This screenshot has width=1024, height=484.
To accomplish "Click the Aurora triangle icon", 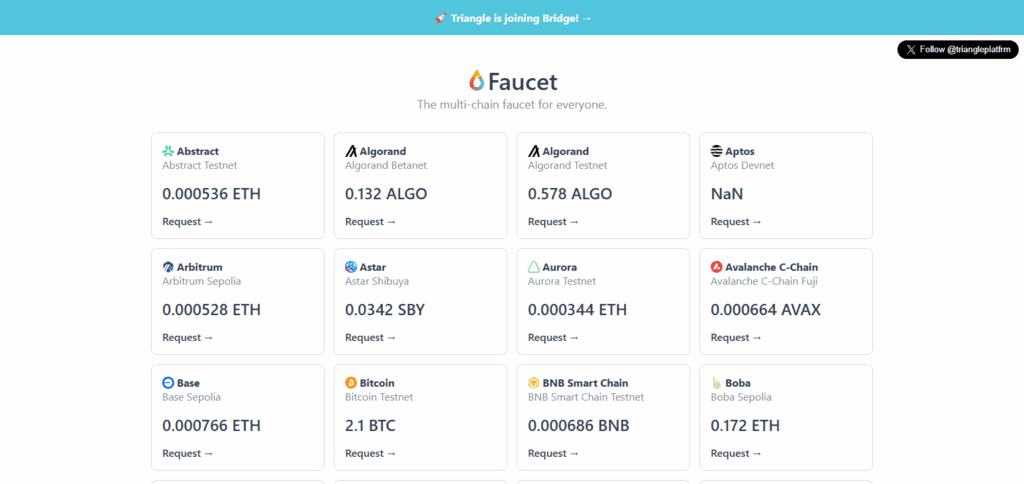I will tap(534, 267).
